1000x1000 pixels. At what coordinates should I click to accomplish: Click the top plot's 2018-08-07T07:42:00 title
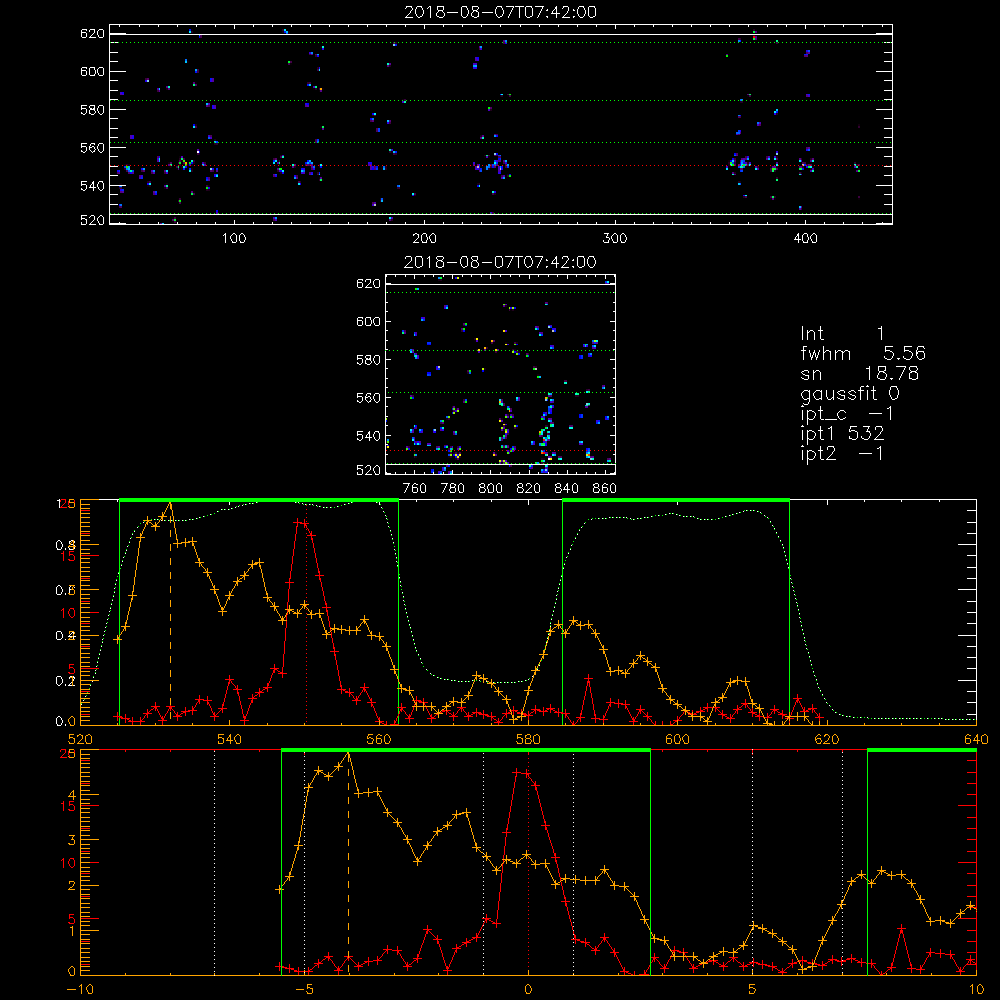tap(501, 12)
